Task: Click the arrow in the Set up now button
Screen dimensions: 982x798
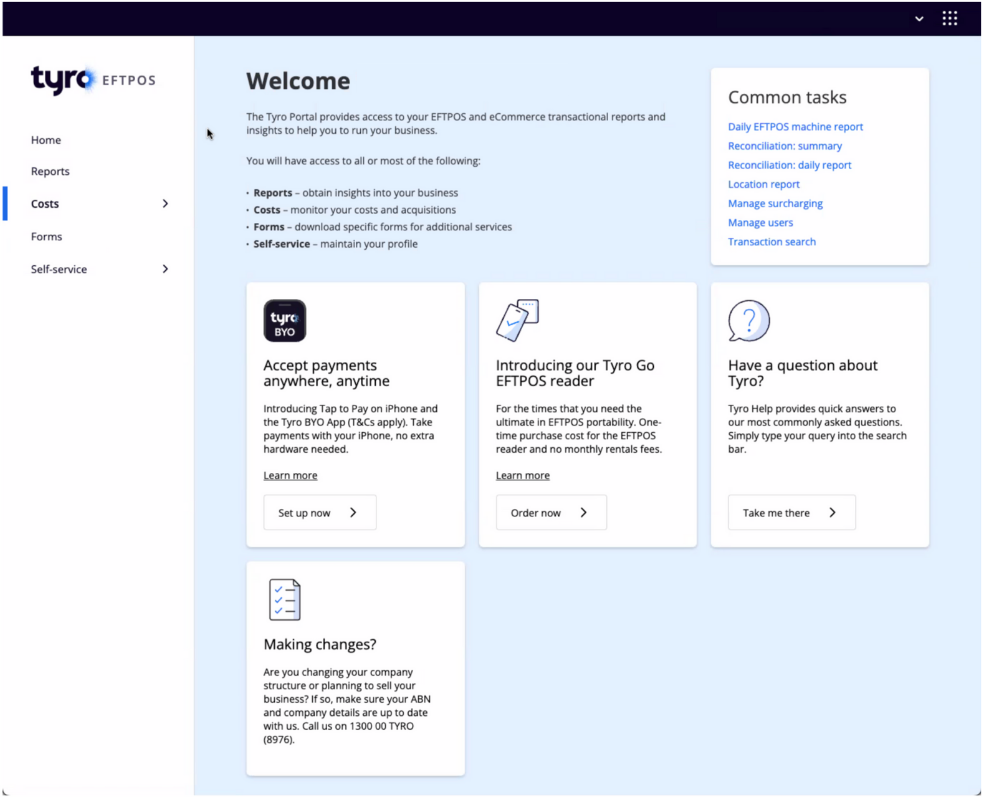Action: (353, 513)
